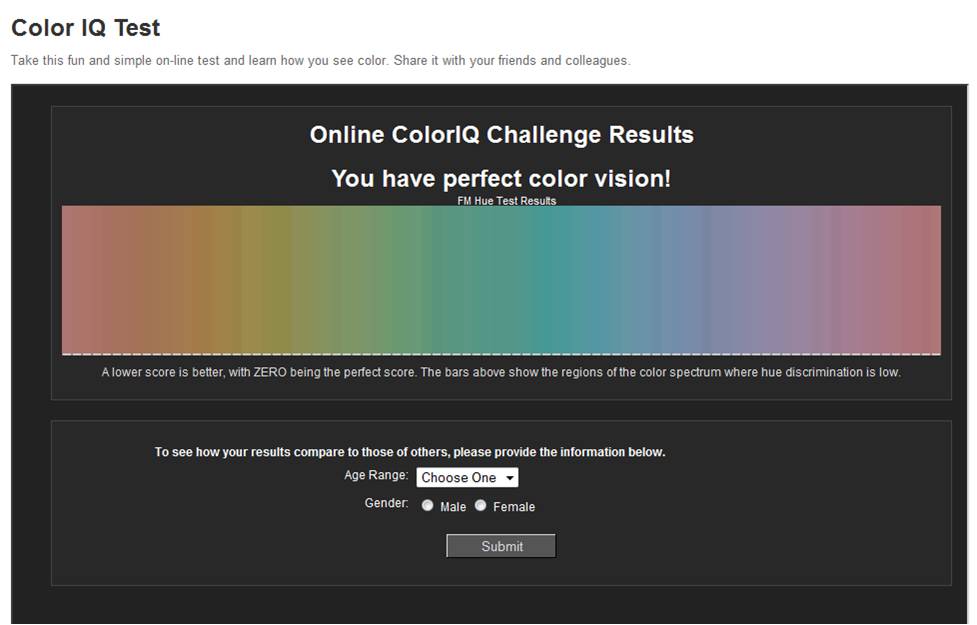Click the pink-red band at spectrum's left edge
Screen dimensions: 977x625
(x=80, y=280)
